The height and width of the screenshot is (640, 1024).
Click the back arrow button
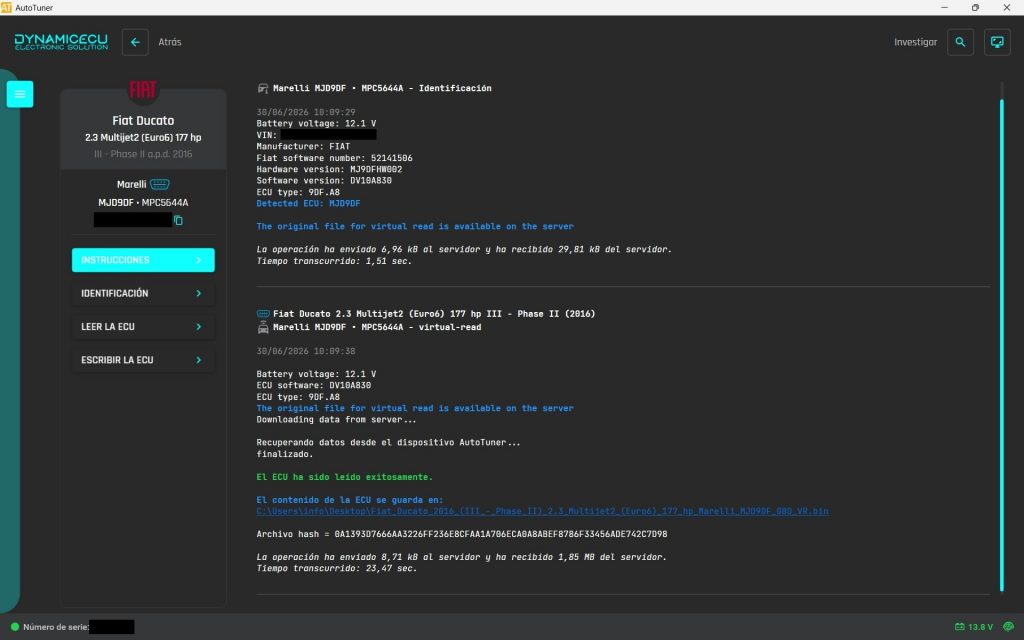click(x=135, y=42)
